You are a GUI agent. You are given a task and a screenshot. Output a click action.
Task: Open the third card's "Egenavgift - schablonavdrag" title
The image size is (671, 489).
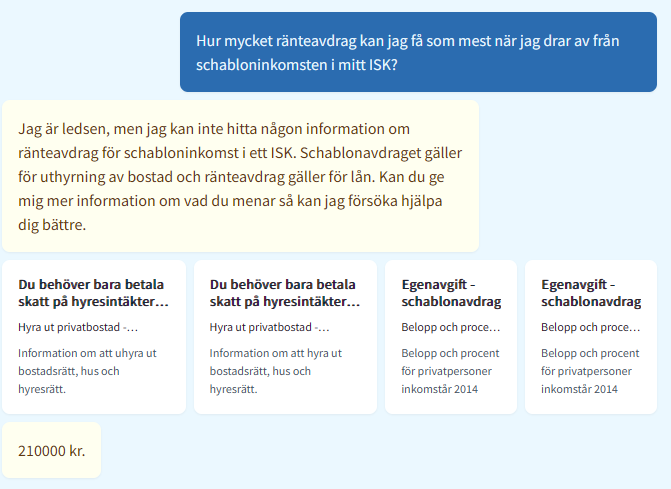[x=451, y=292]
